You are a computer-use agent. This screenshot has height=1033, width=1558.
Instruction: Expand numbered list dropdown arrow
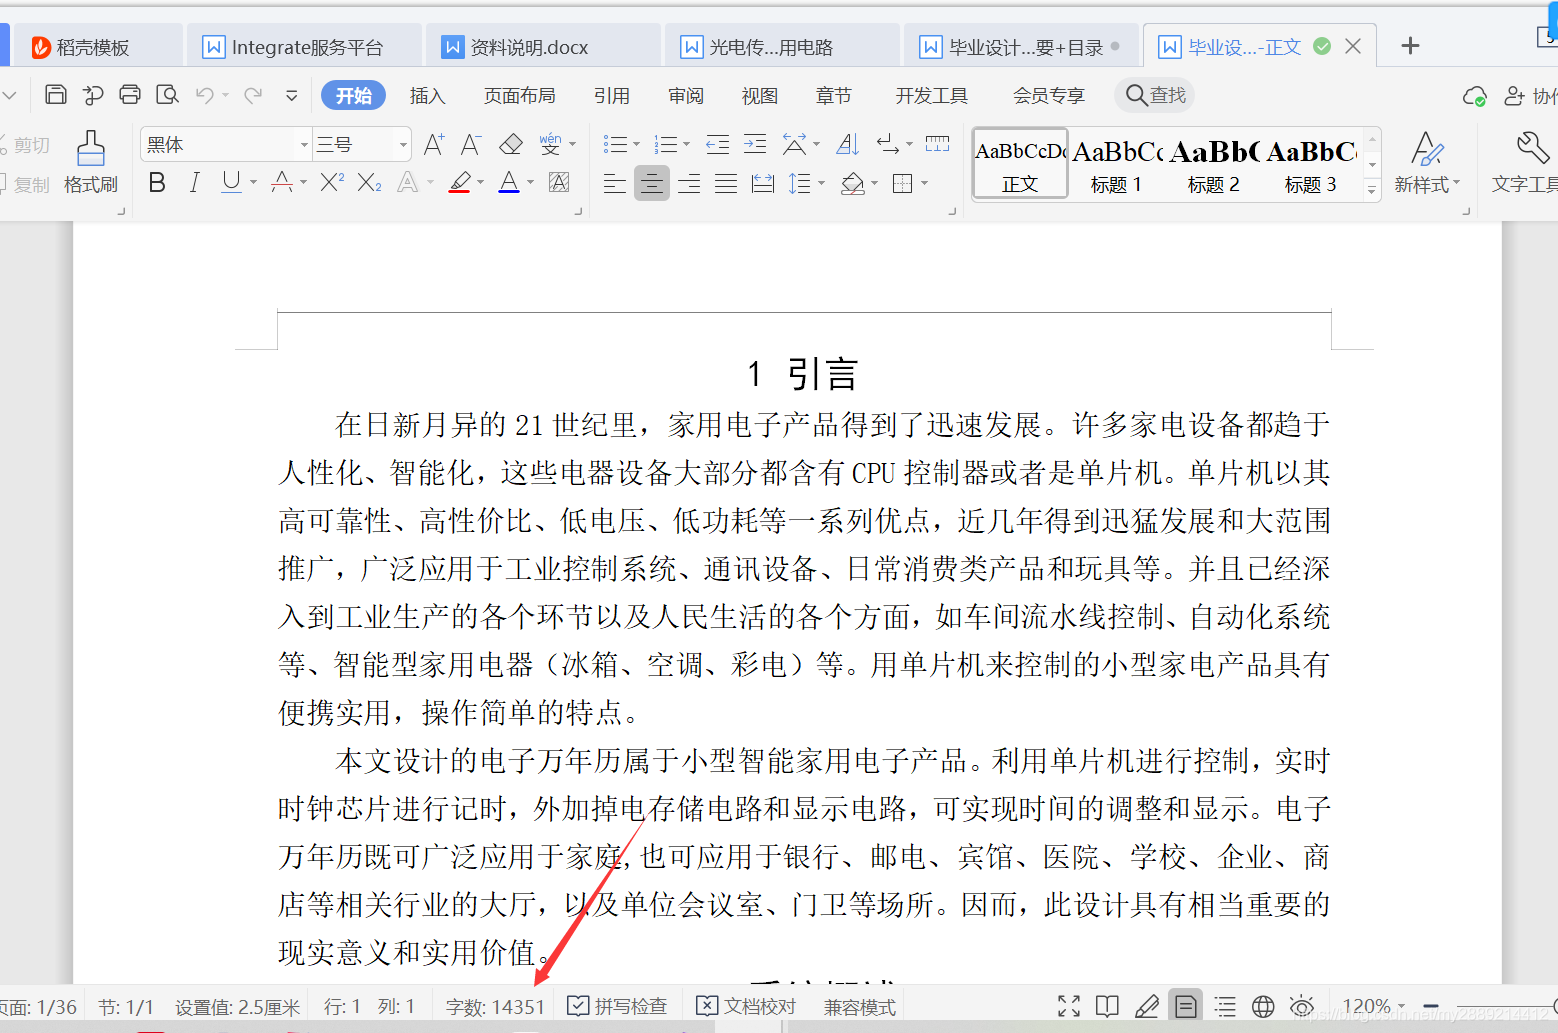[x=686, y=145]
